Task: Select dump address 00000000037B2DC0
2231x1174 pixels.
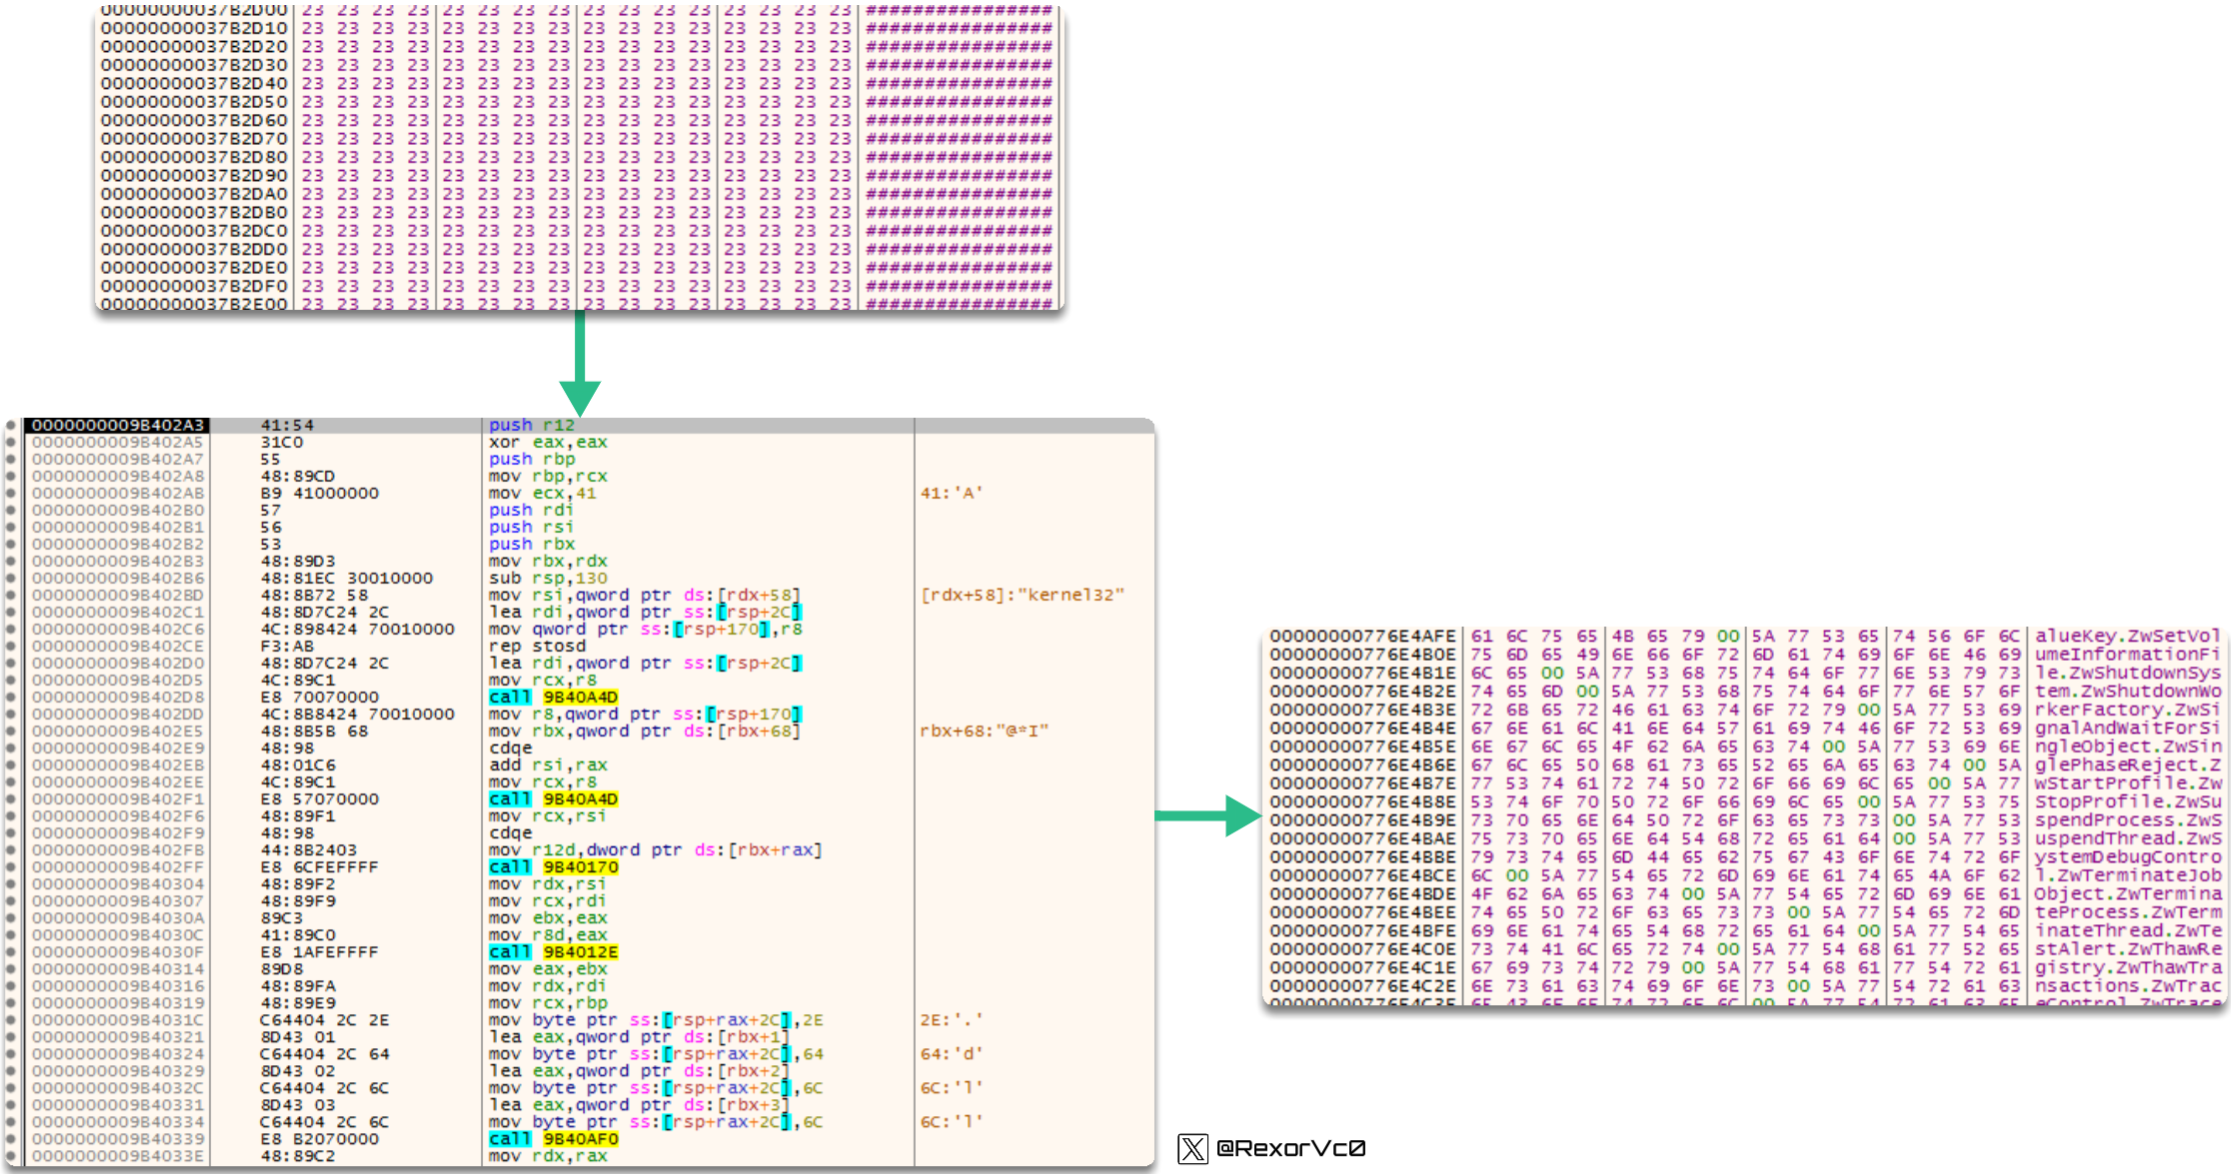Action: tap(194, 232)
